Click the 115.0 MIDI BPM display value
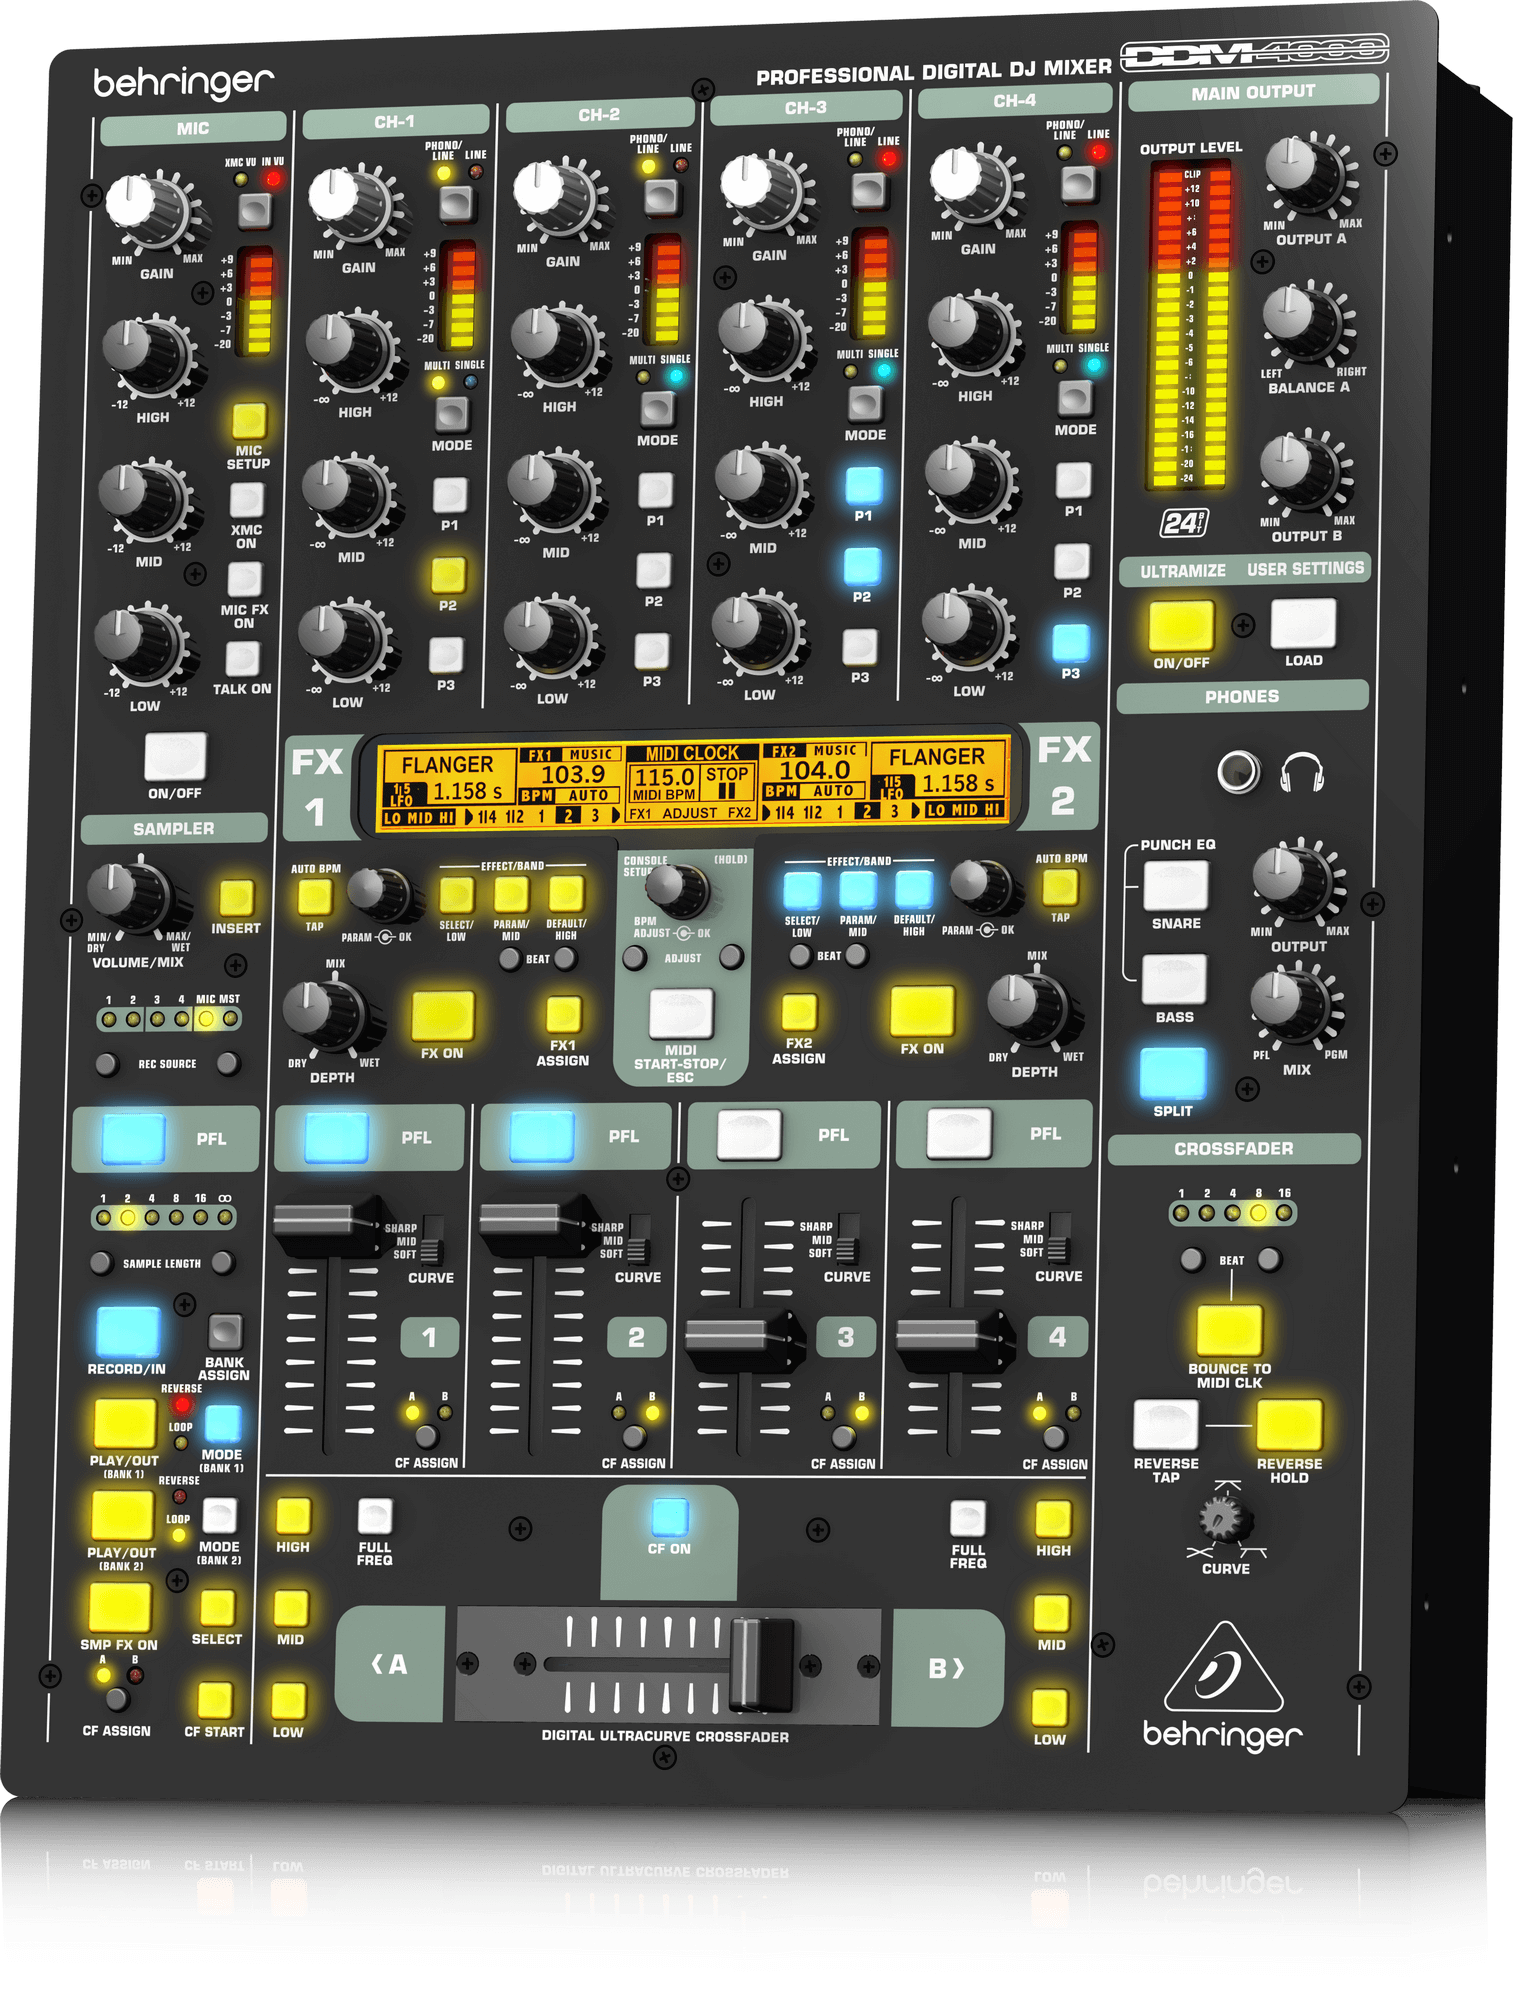 pos(664,776)
